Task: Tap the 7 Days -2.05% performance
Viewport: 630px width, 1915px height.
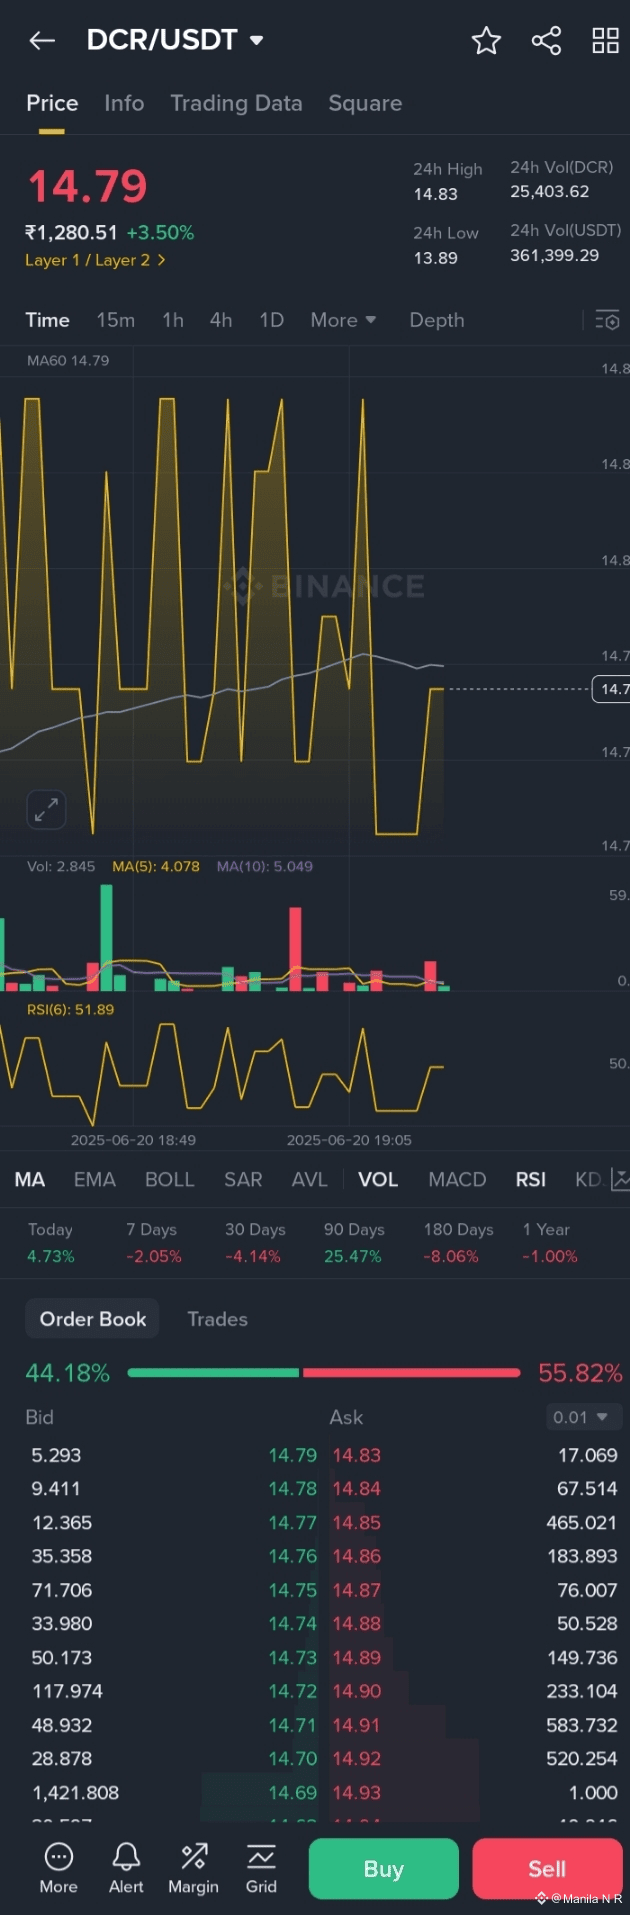Action: (x=153, y=1243)
